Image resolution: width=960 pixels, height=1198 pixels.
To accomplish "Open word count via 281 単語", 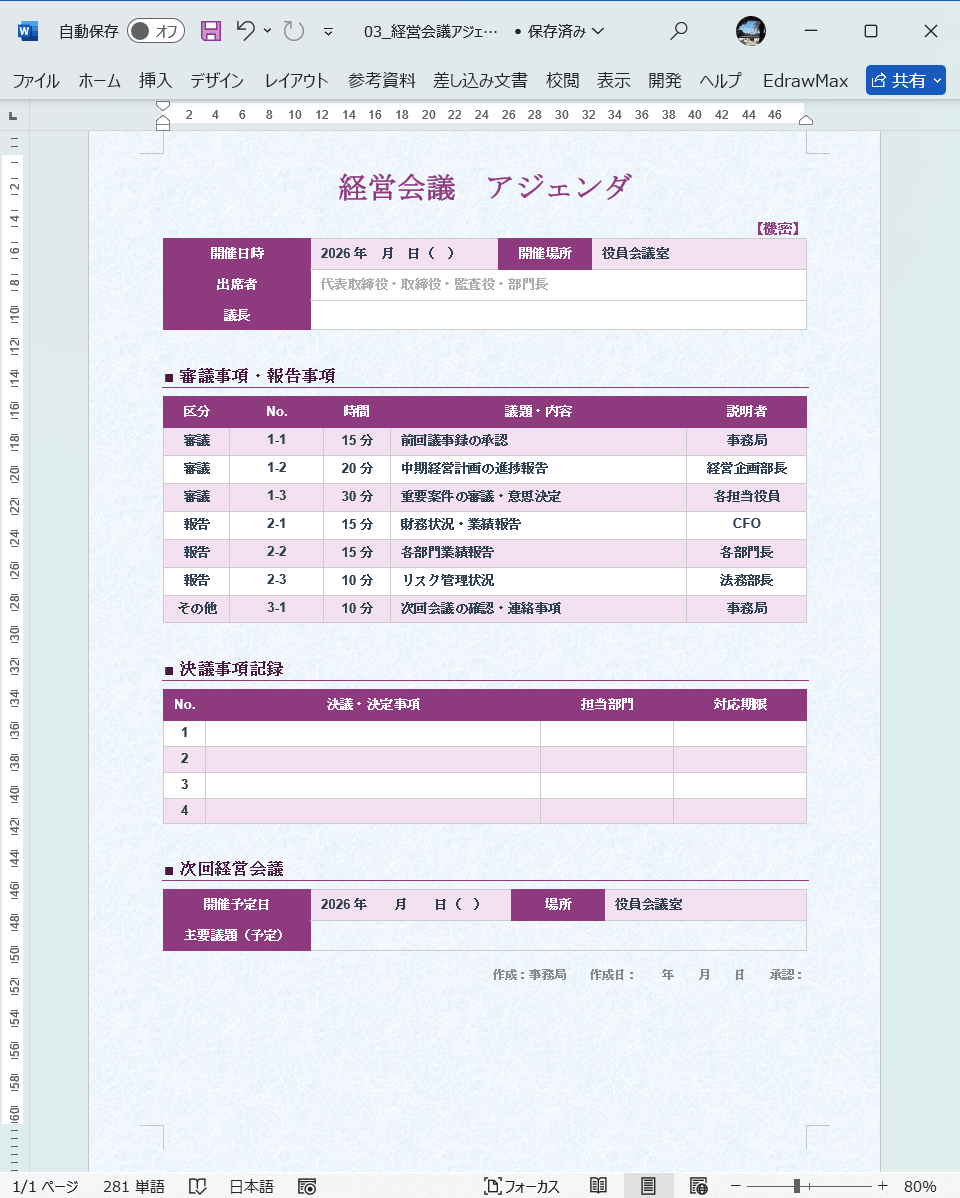I will [132, 1185].
